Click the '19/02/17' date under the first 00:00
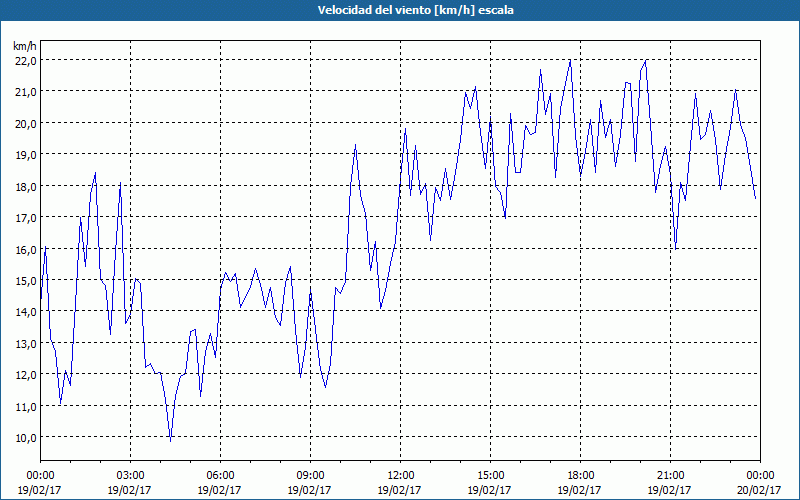 point(39,490)
